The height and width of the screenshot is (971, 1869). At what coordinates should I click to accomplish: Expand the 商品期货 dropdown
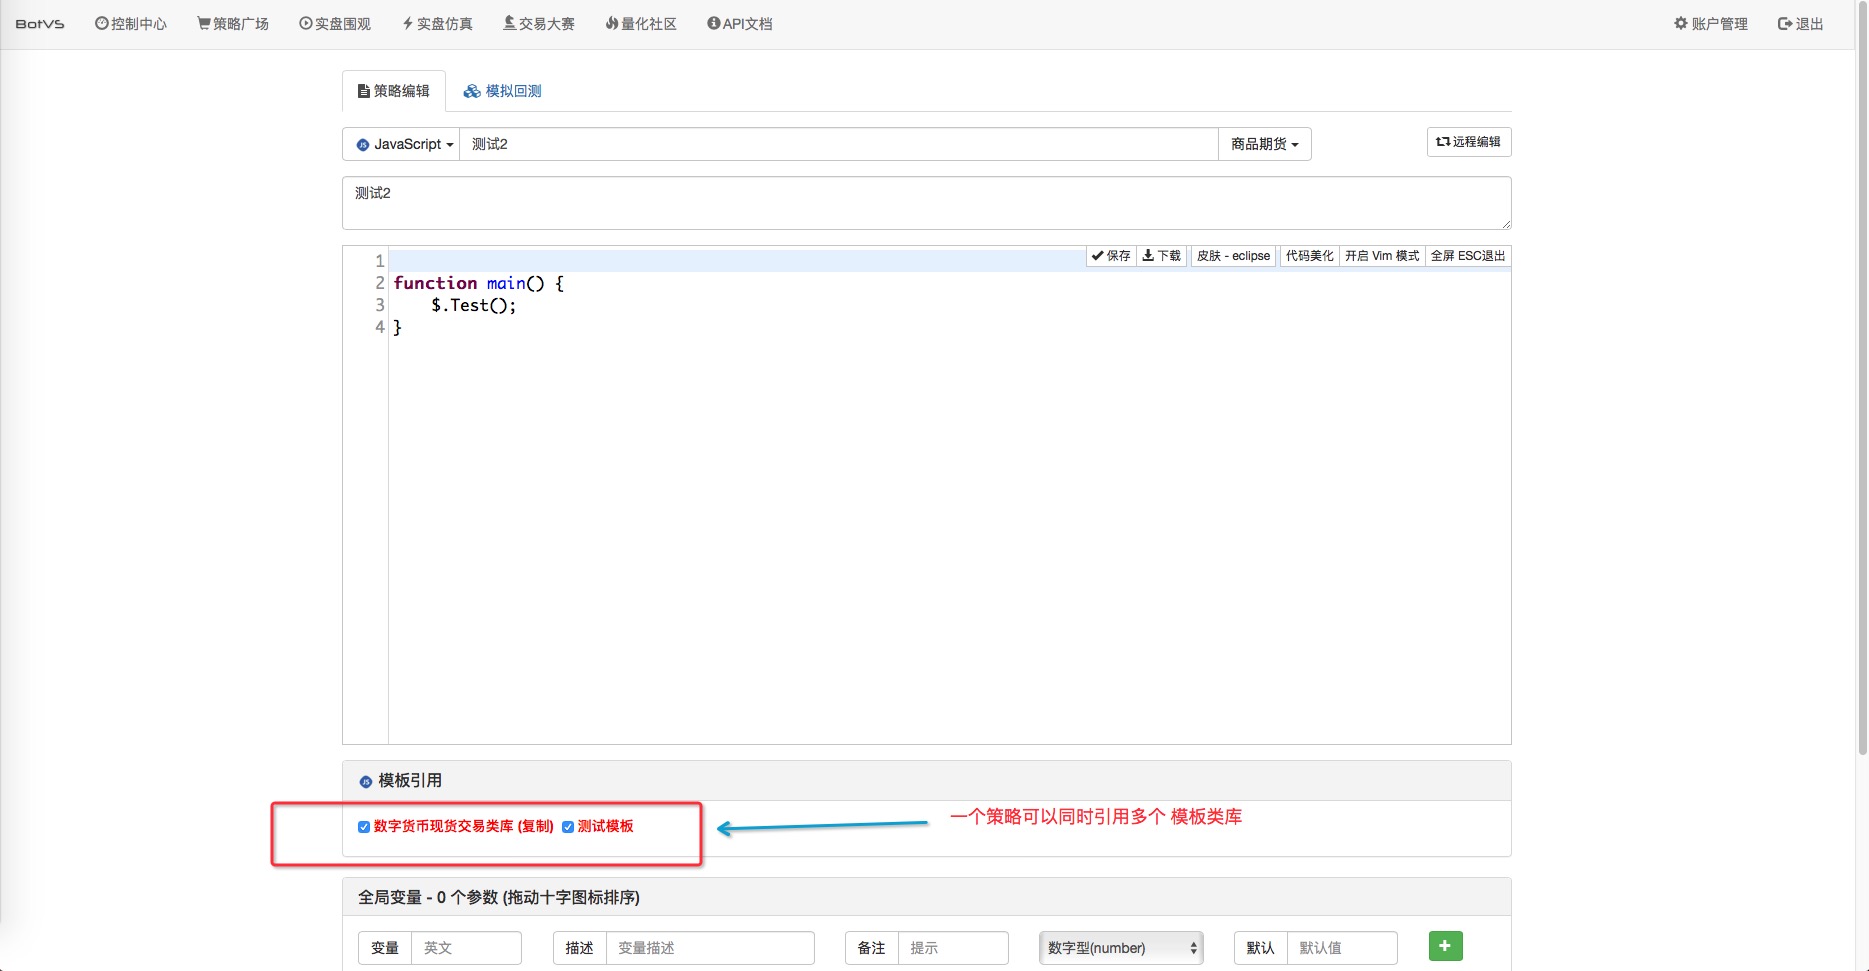click(x=1265, y=144)
